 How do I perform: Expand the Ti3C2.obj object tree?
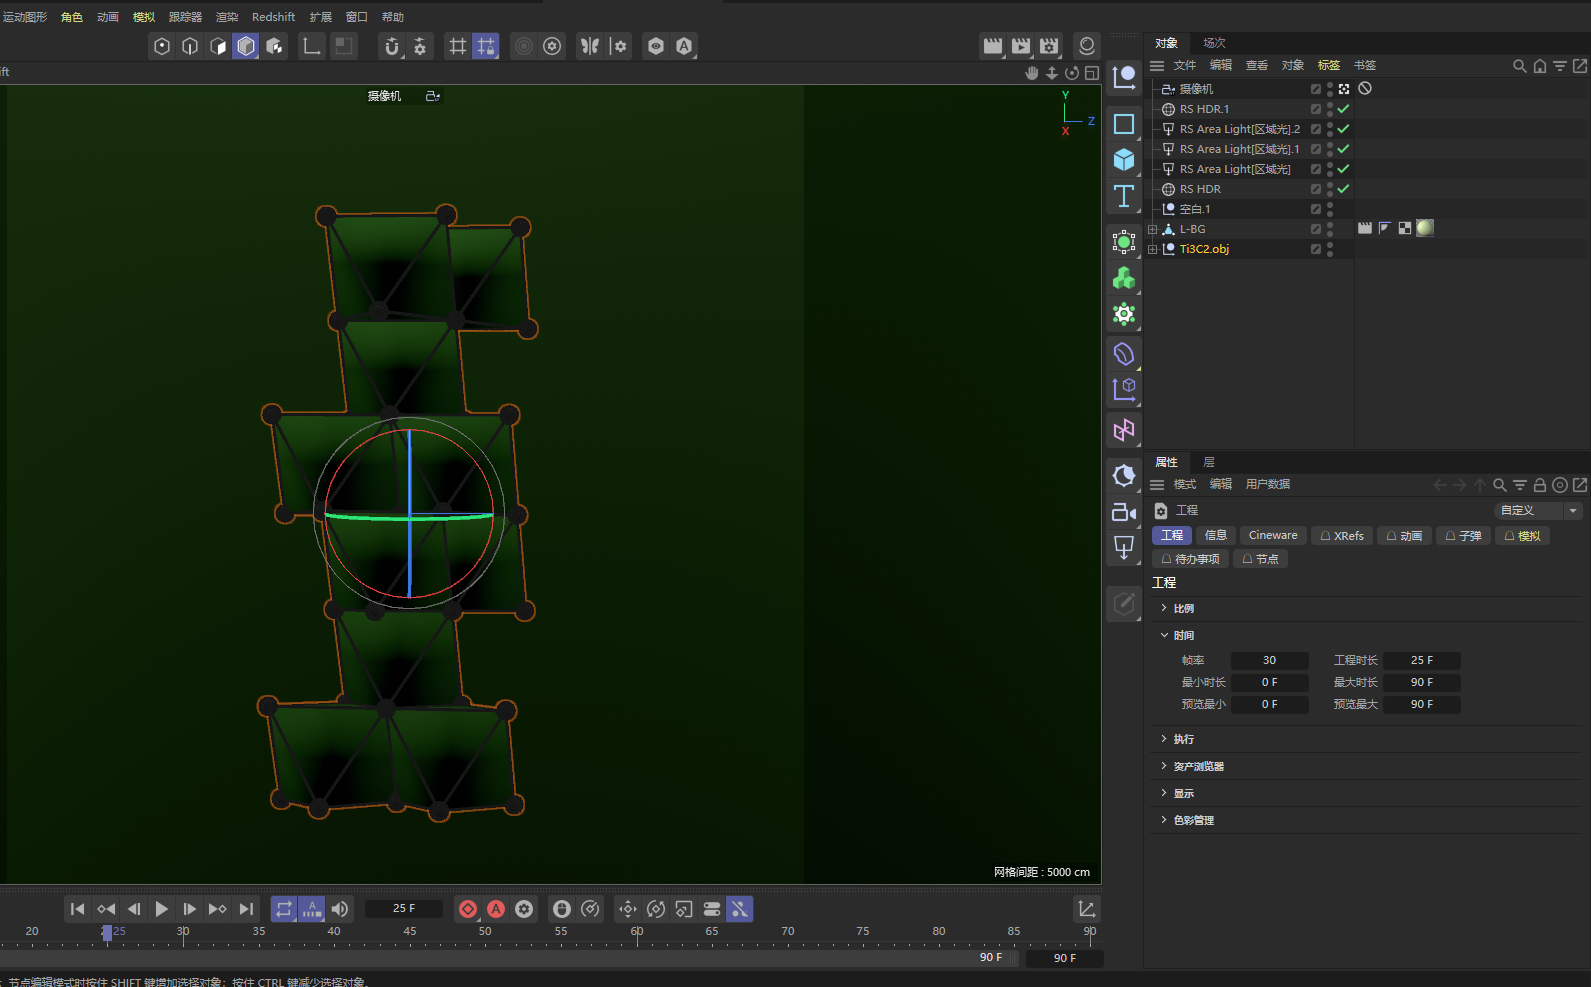click(x=1152, y=249)
